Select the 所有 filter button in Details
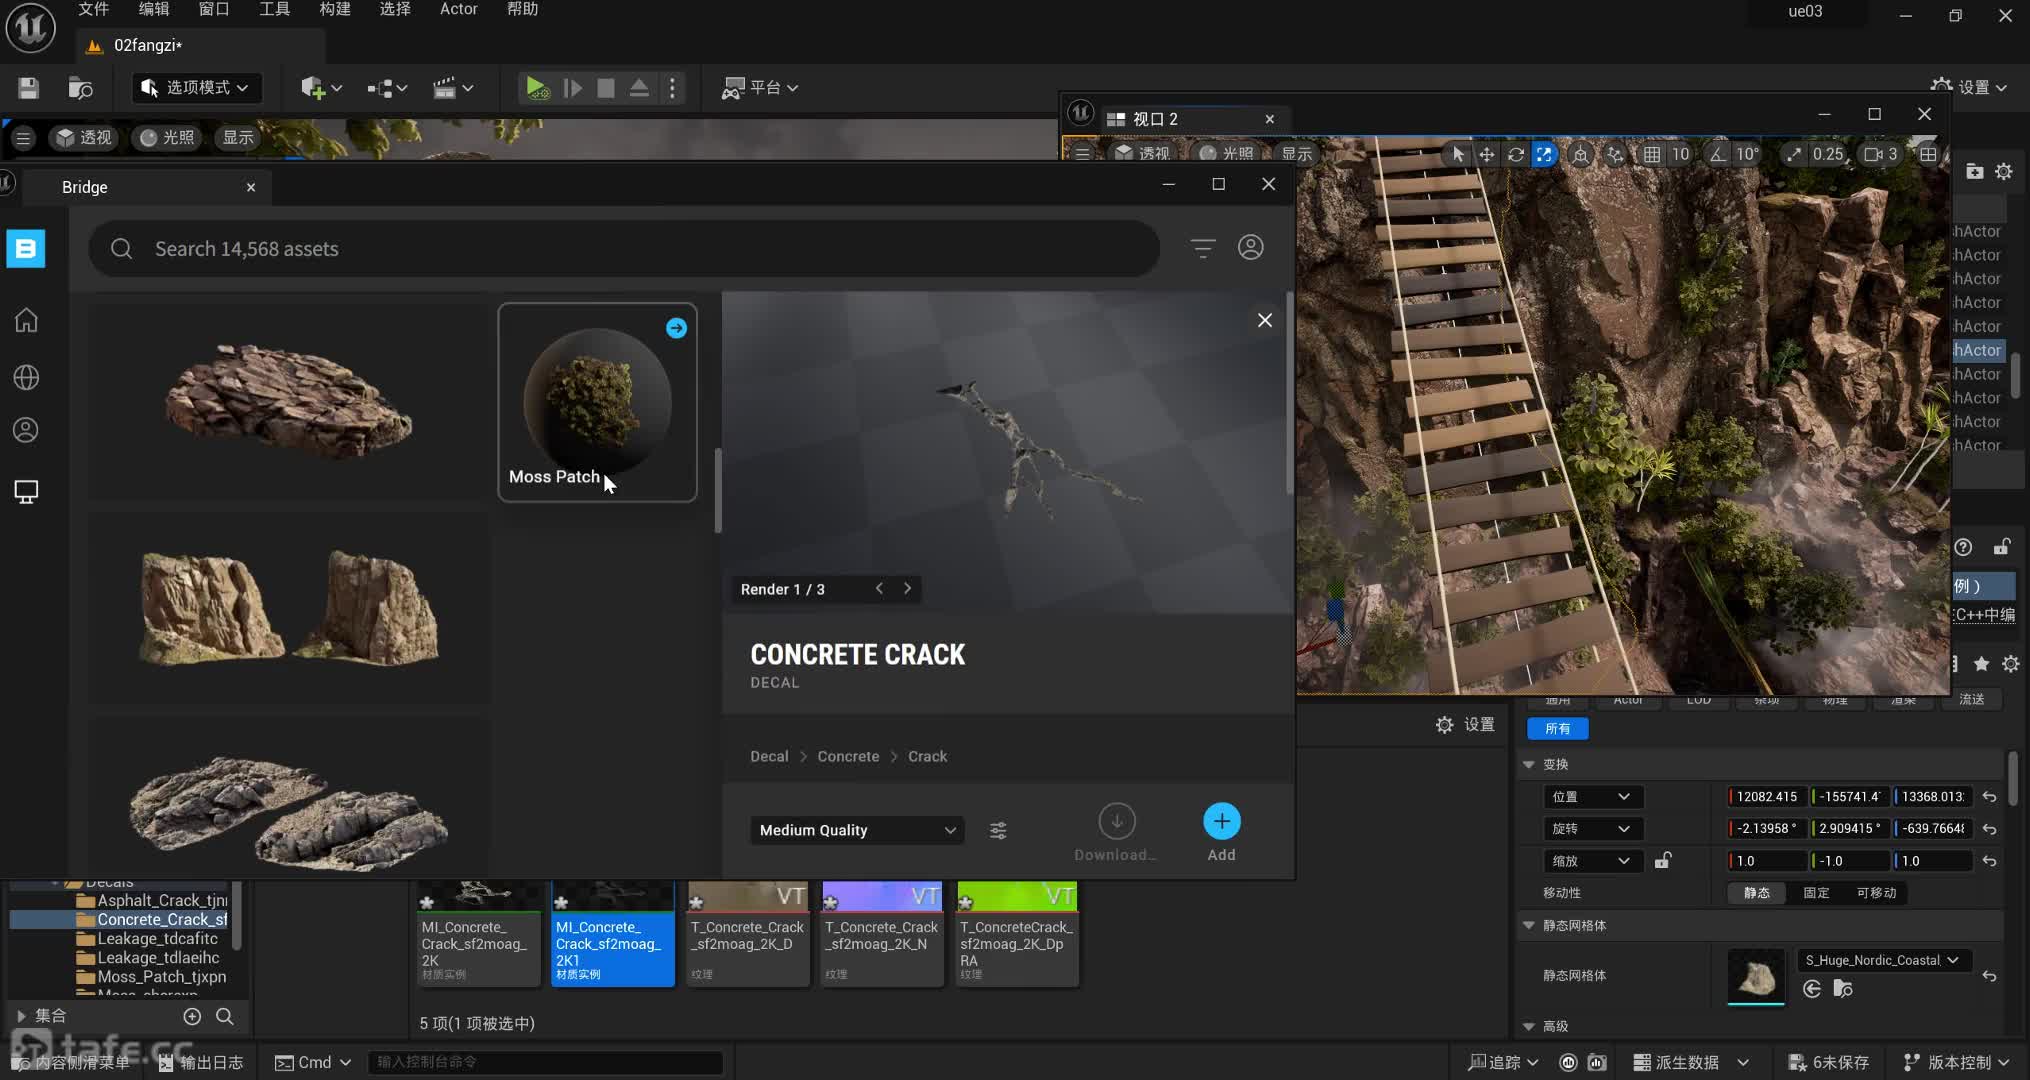This screenshot has width=2030, height=1080. coord(1558,729)
